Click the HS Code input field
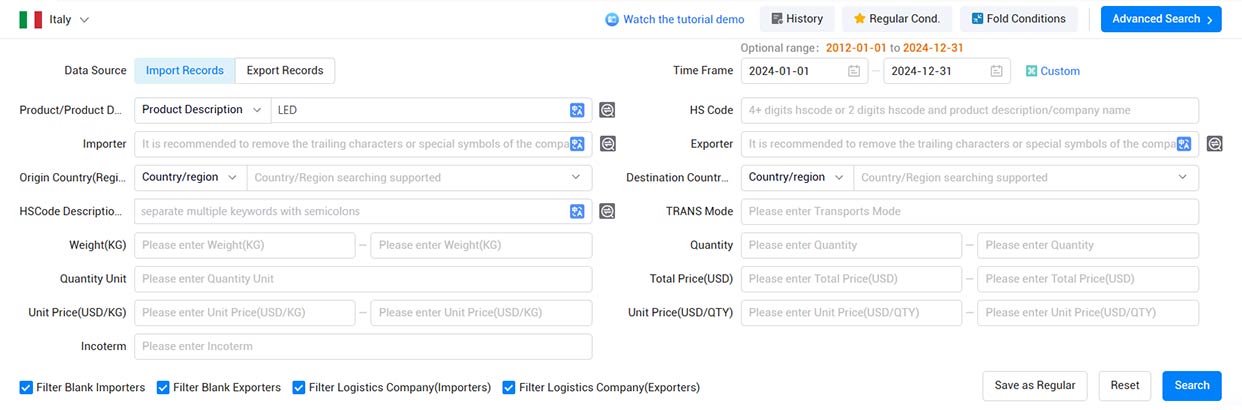The width and height of the screenshot is (1242, 410). click(x=969, y=110)
